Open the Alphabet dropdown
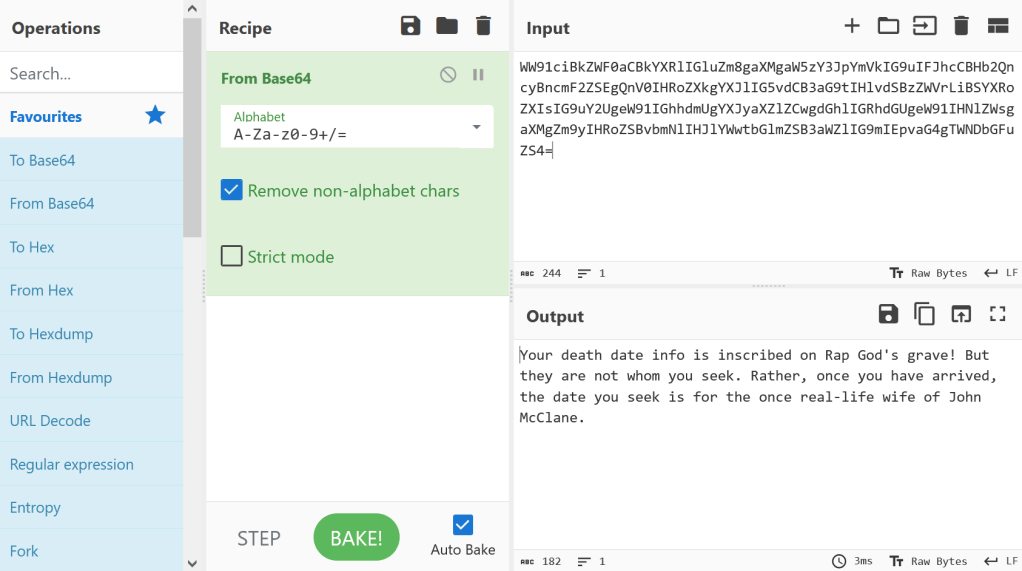The image size is (1022, 571). pos(476,127)
